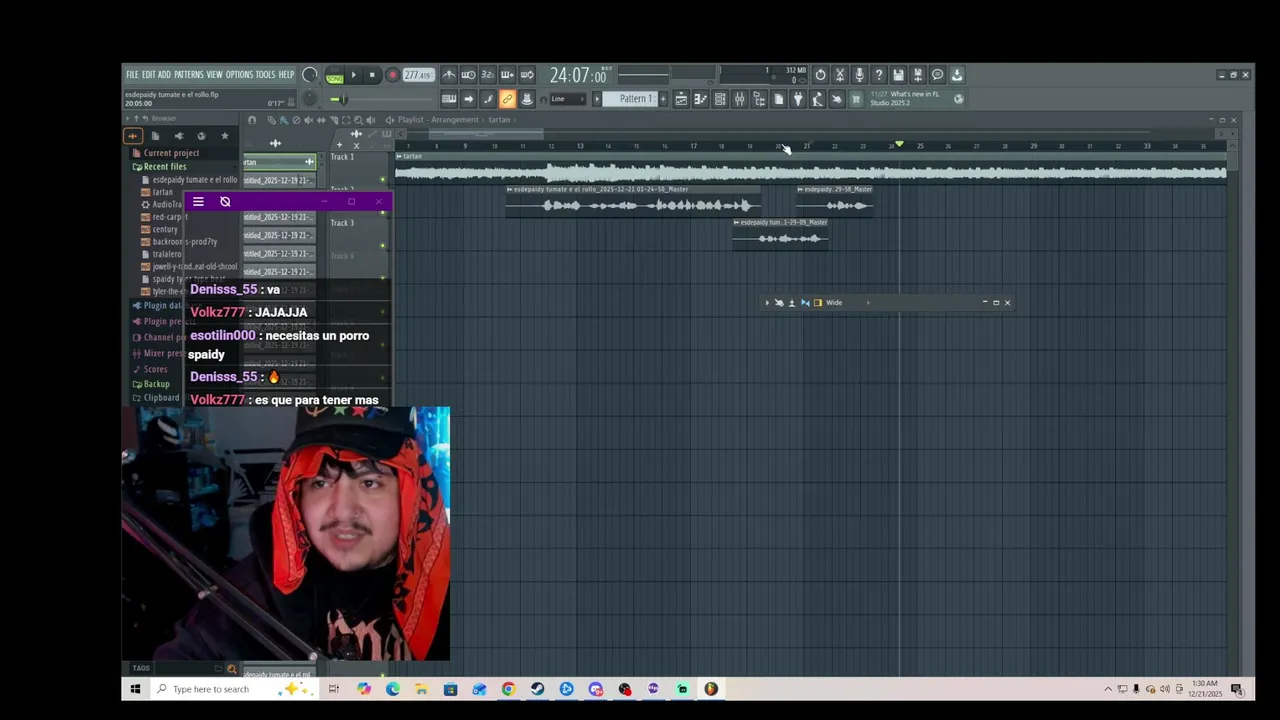This screenshot has width=1280, height=720.
Task: Open the chat overlay hamburger menu
Action: coord(198,202)
